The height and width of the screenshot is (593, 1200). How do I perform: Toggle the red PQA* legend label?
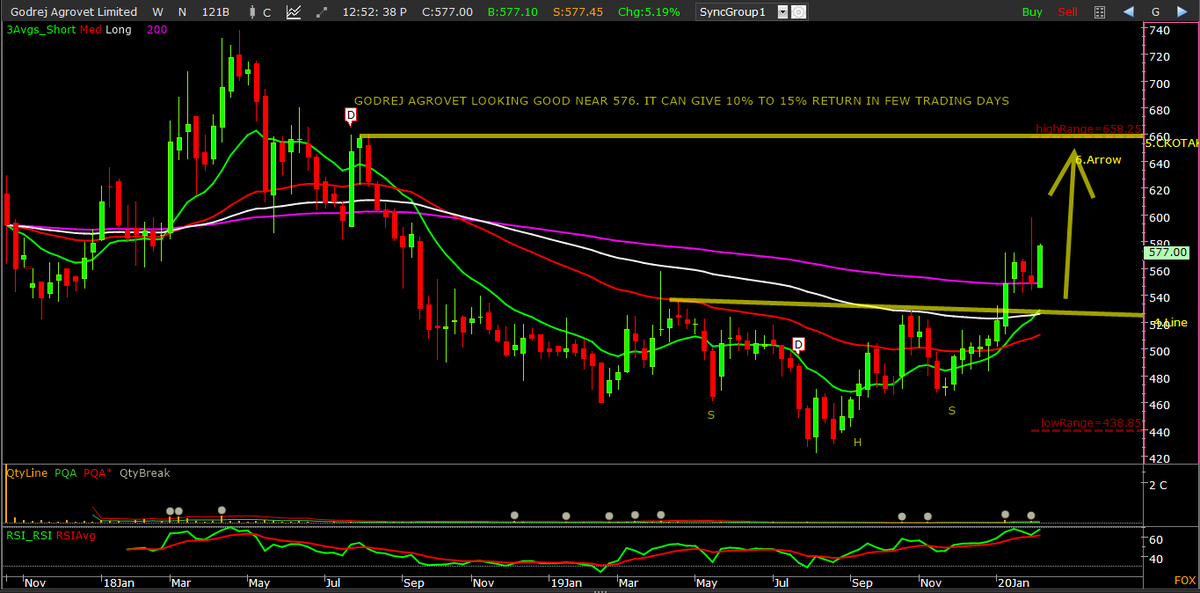click(97, 472)
